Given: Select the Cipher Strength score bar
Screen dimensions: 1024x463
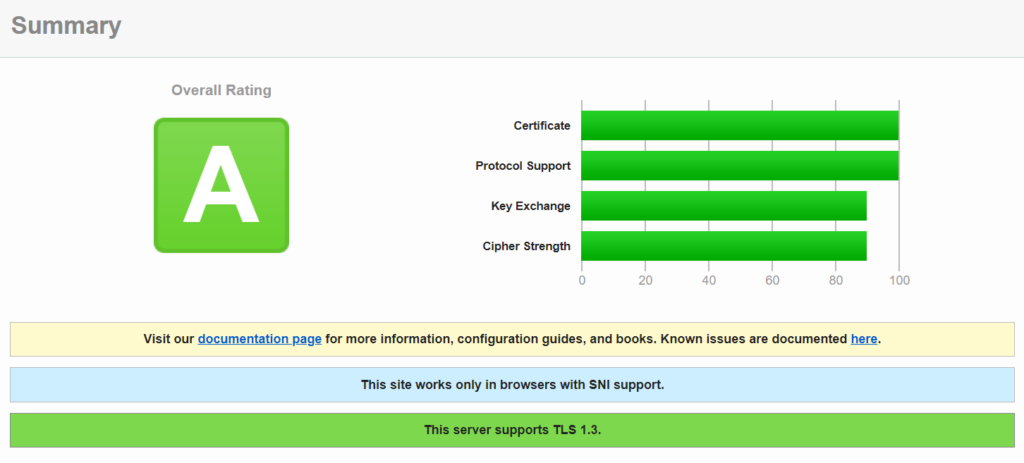Looking at the screenshot, I should pos(724,246).
